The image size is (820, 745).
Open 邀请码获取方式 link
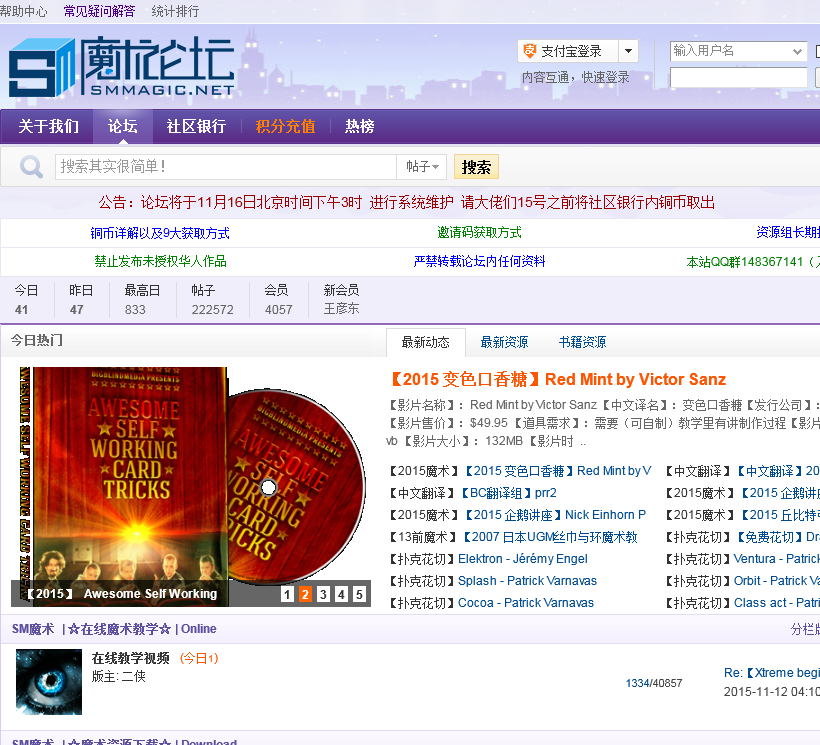click(x=480, y=233)
